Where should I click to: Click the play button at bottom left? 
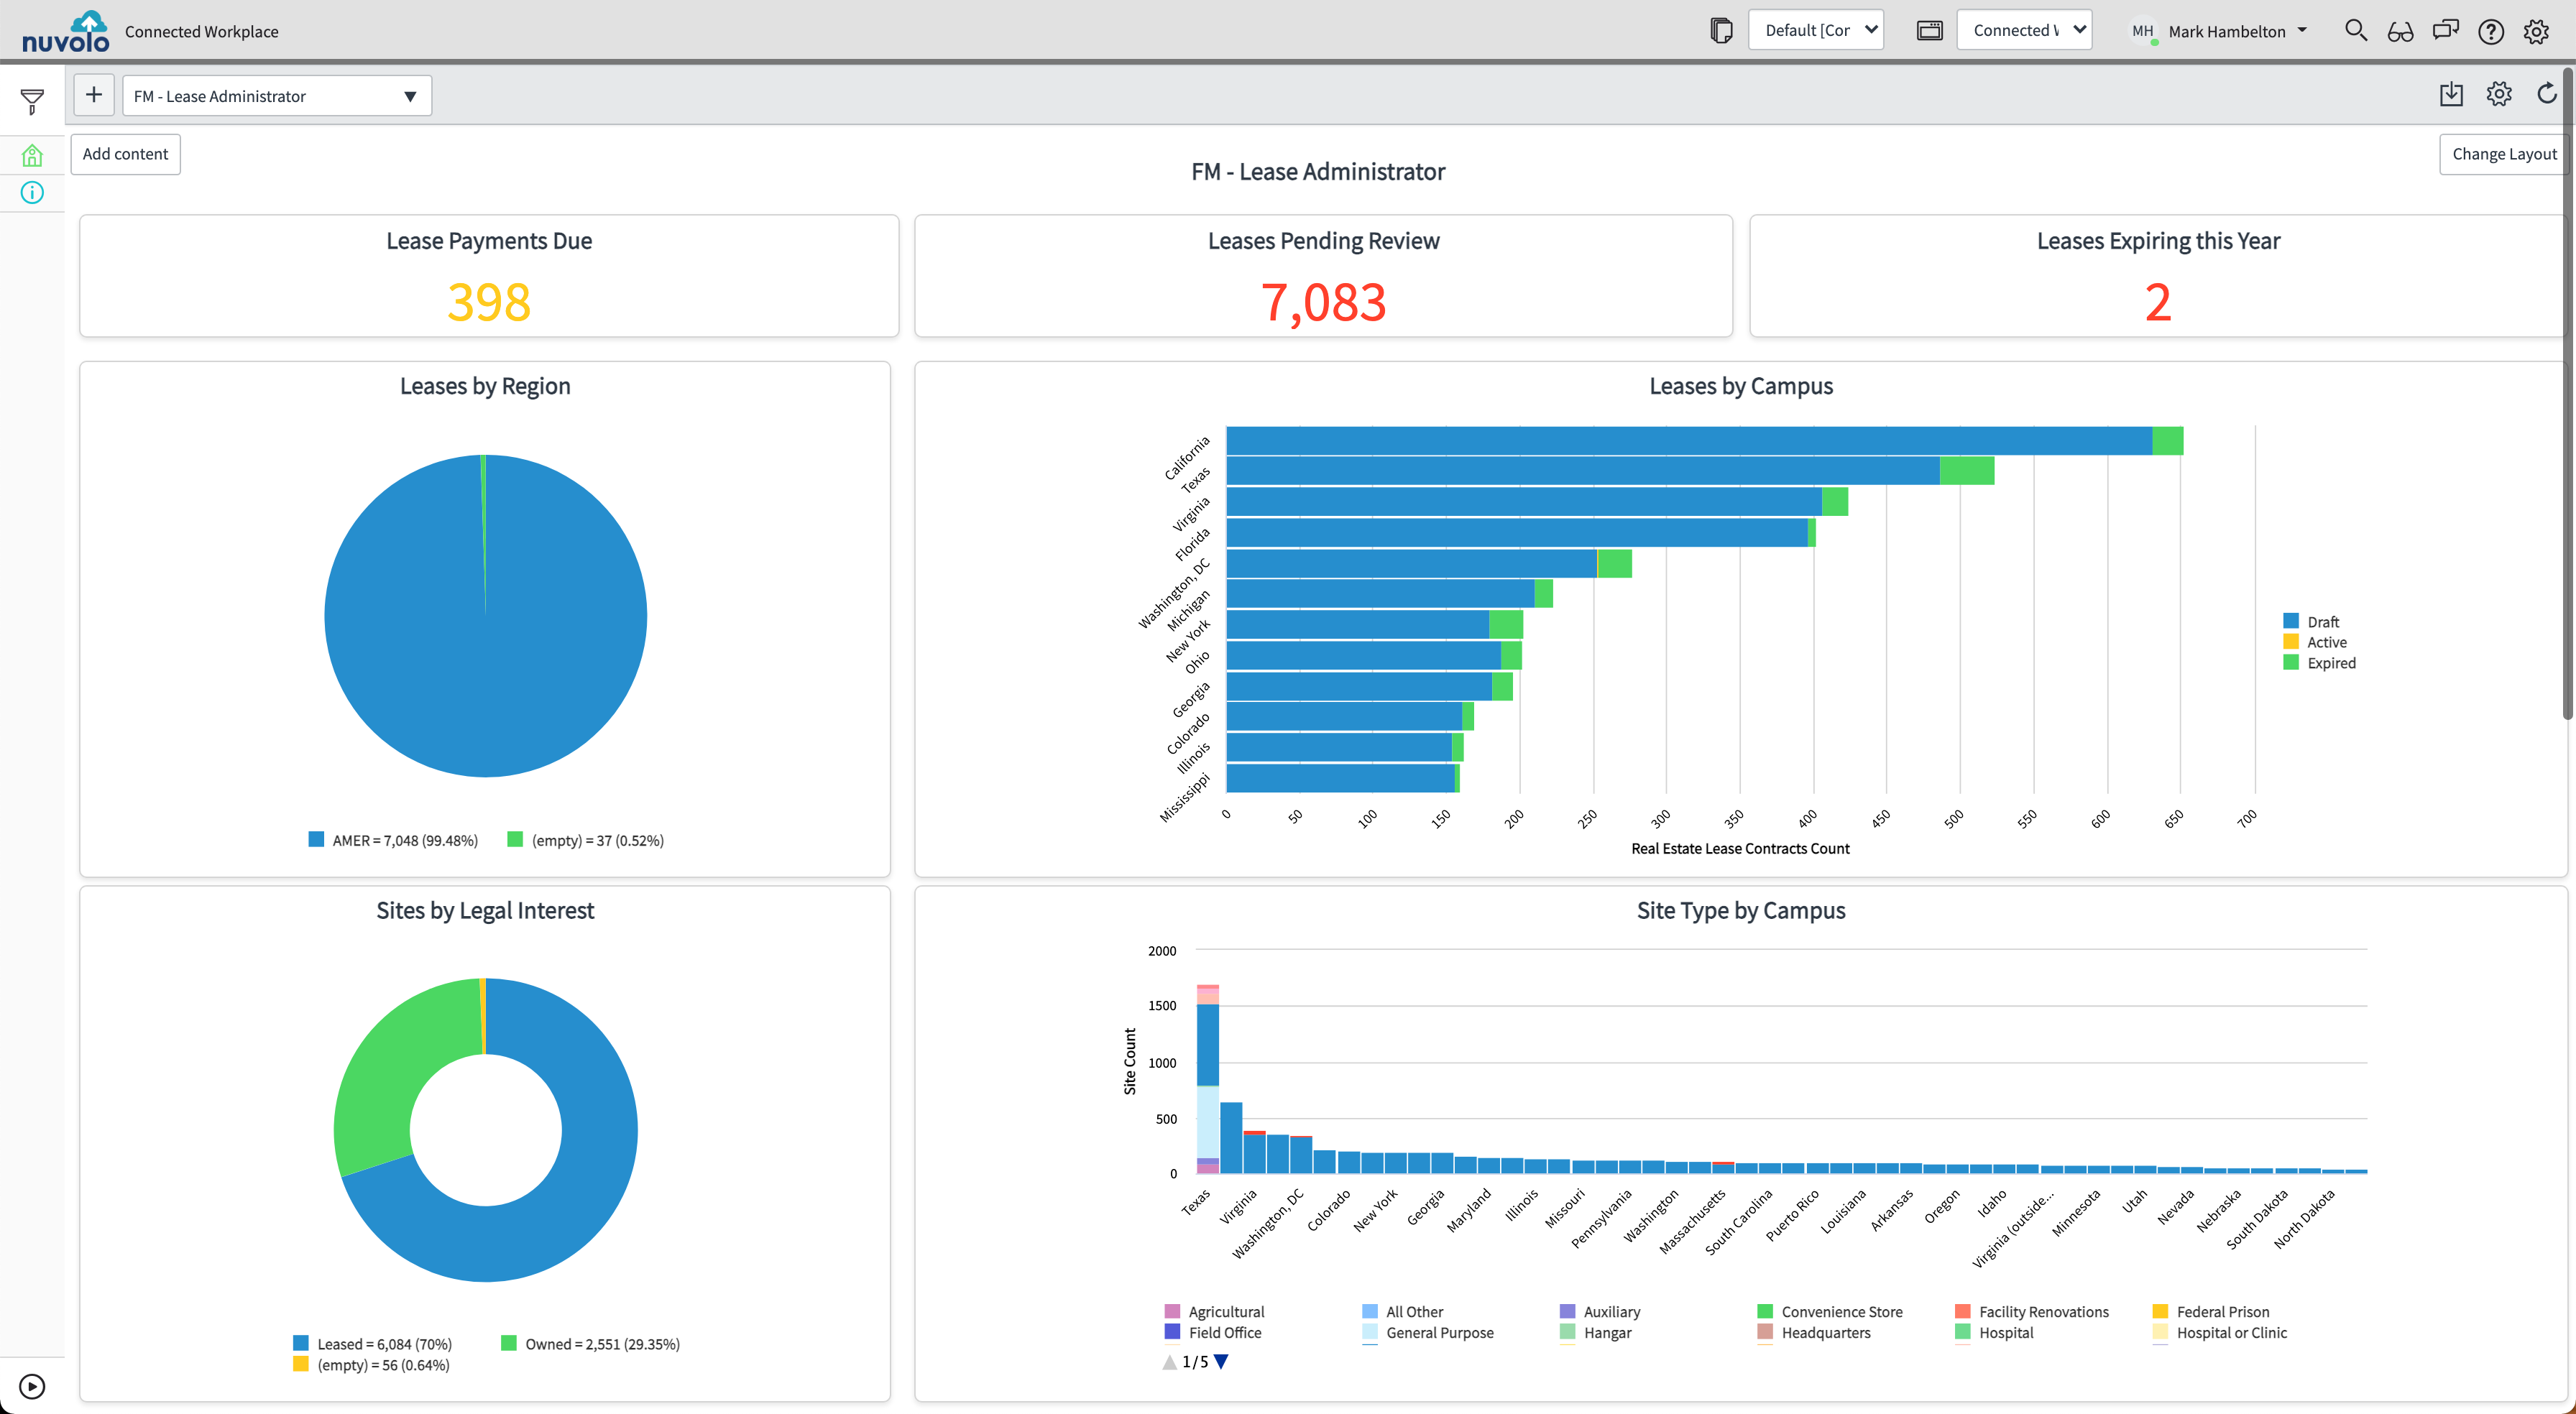tap(32, 1386)
